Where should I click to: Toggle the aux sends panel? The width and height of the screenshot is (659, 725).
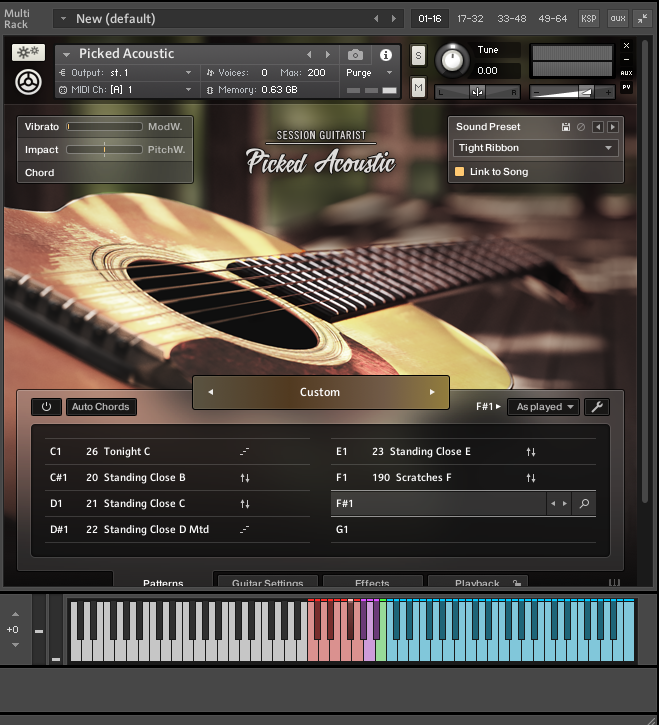[617, 18]
